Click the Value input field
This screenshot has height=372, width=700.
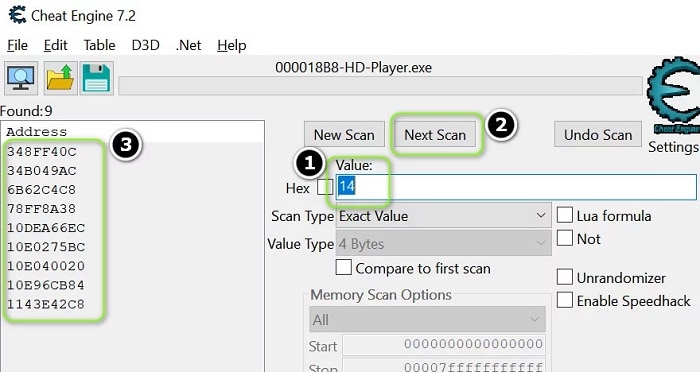(516, 187)
